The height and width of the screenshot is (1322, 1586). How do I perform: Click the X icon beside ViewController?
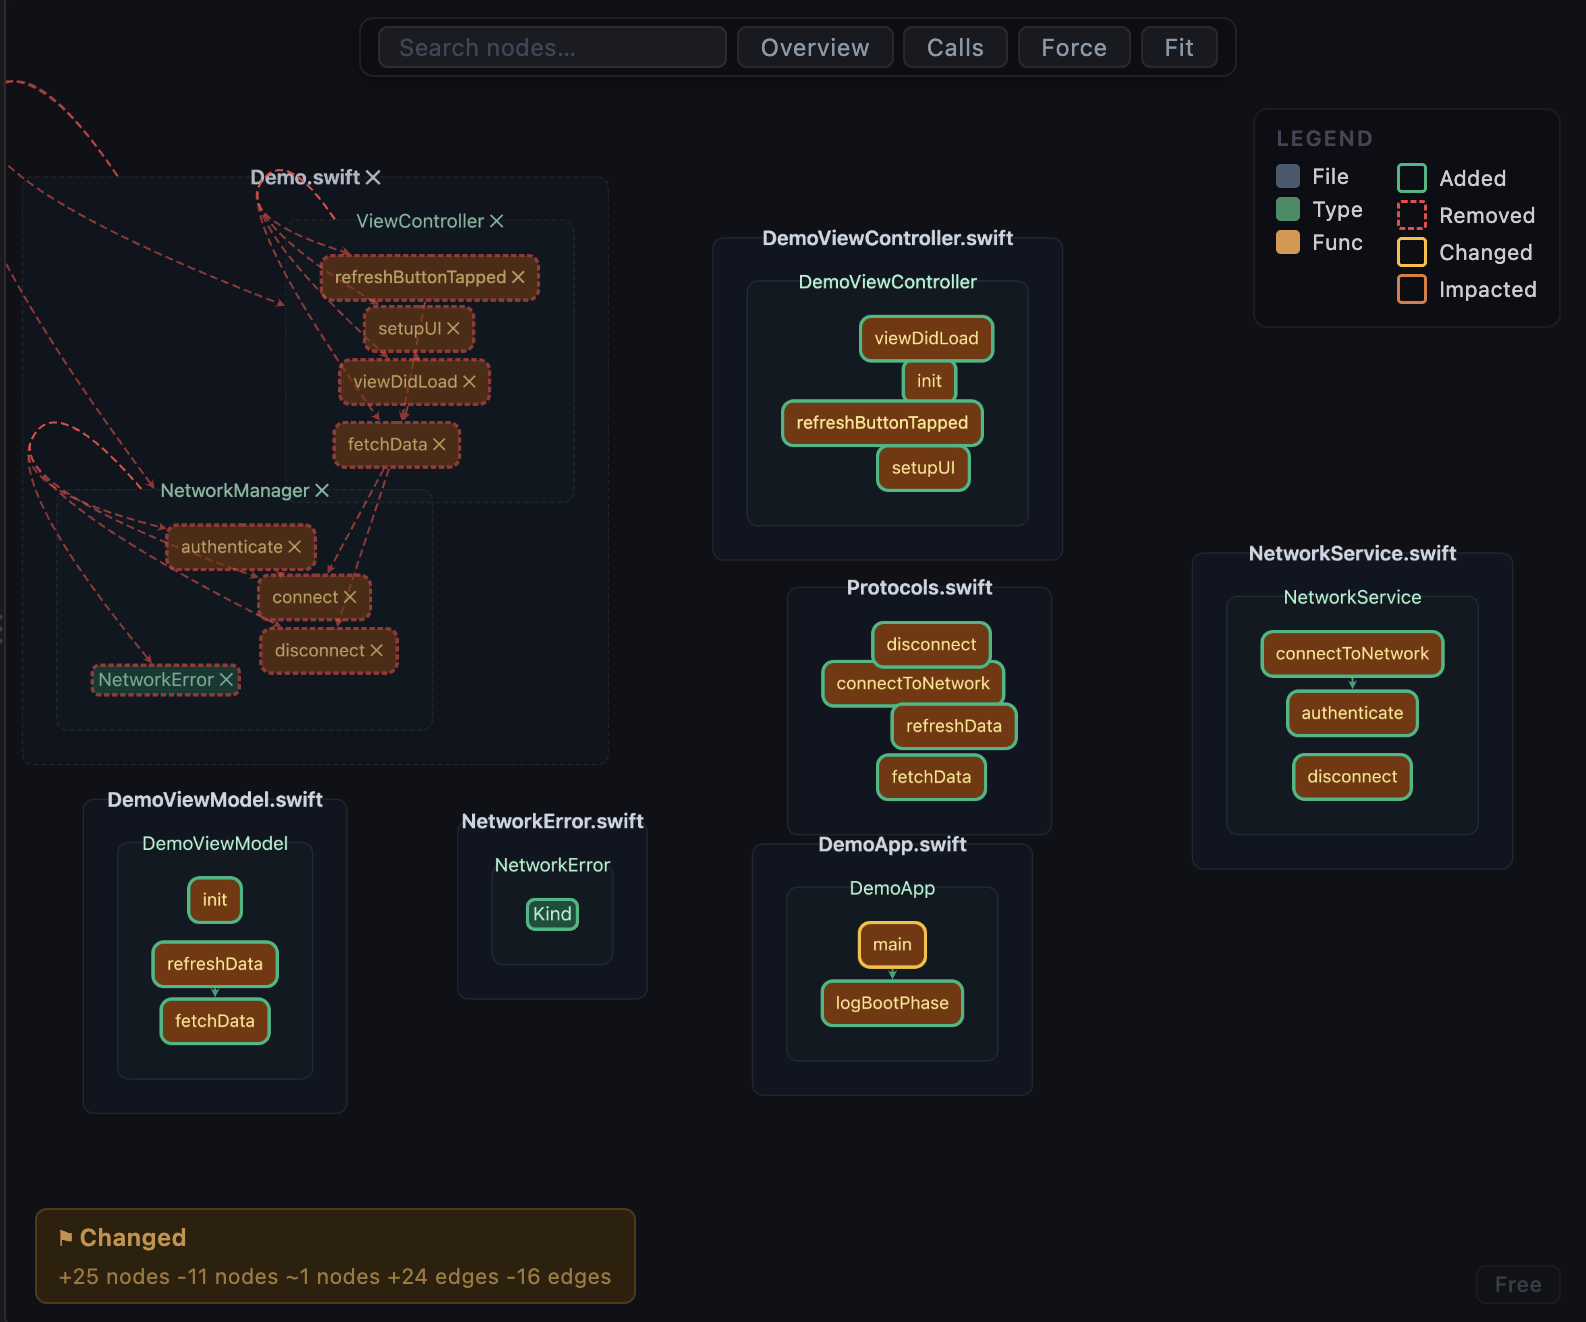(496, 221)
